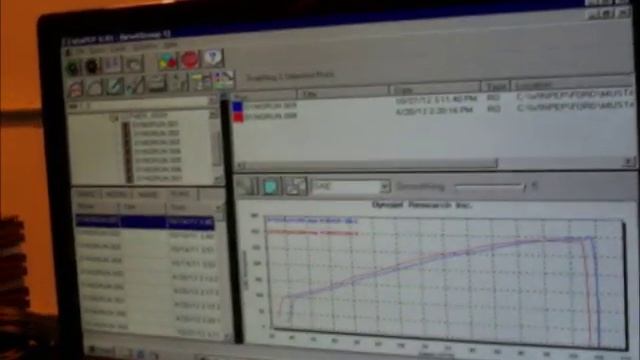The height and width of the screenshot is (360, 640).
Task: Select DYNORUN.001 in the tree list
Action: click(156, 123)
